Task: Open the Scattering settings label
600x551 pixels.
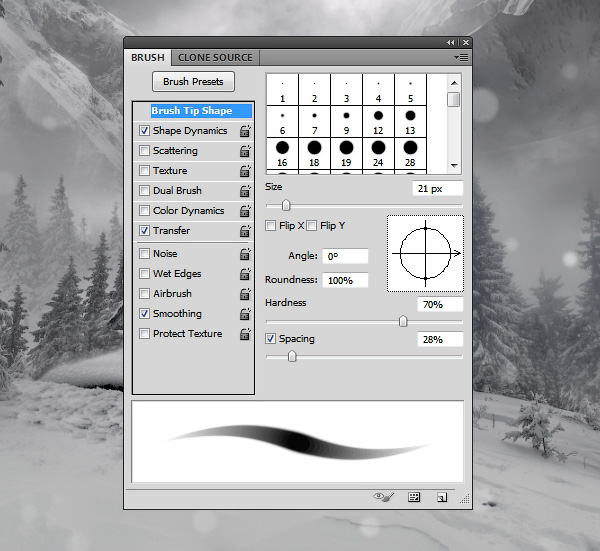Action: click(175, 150)
